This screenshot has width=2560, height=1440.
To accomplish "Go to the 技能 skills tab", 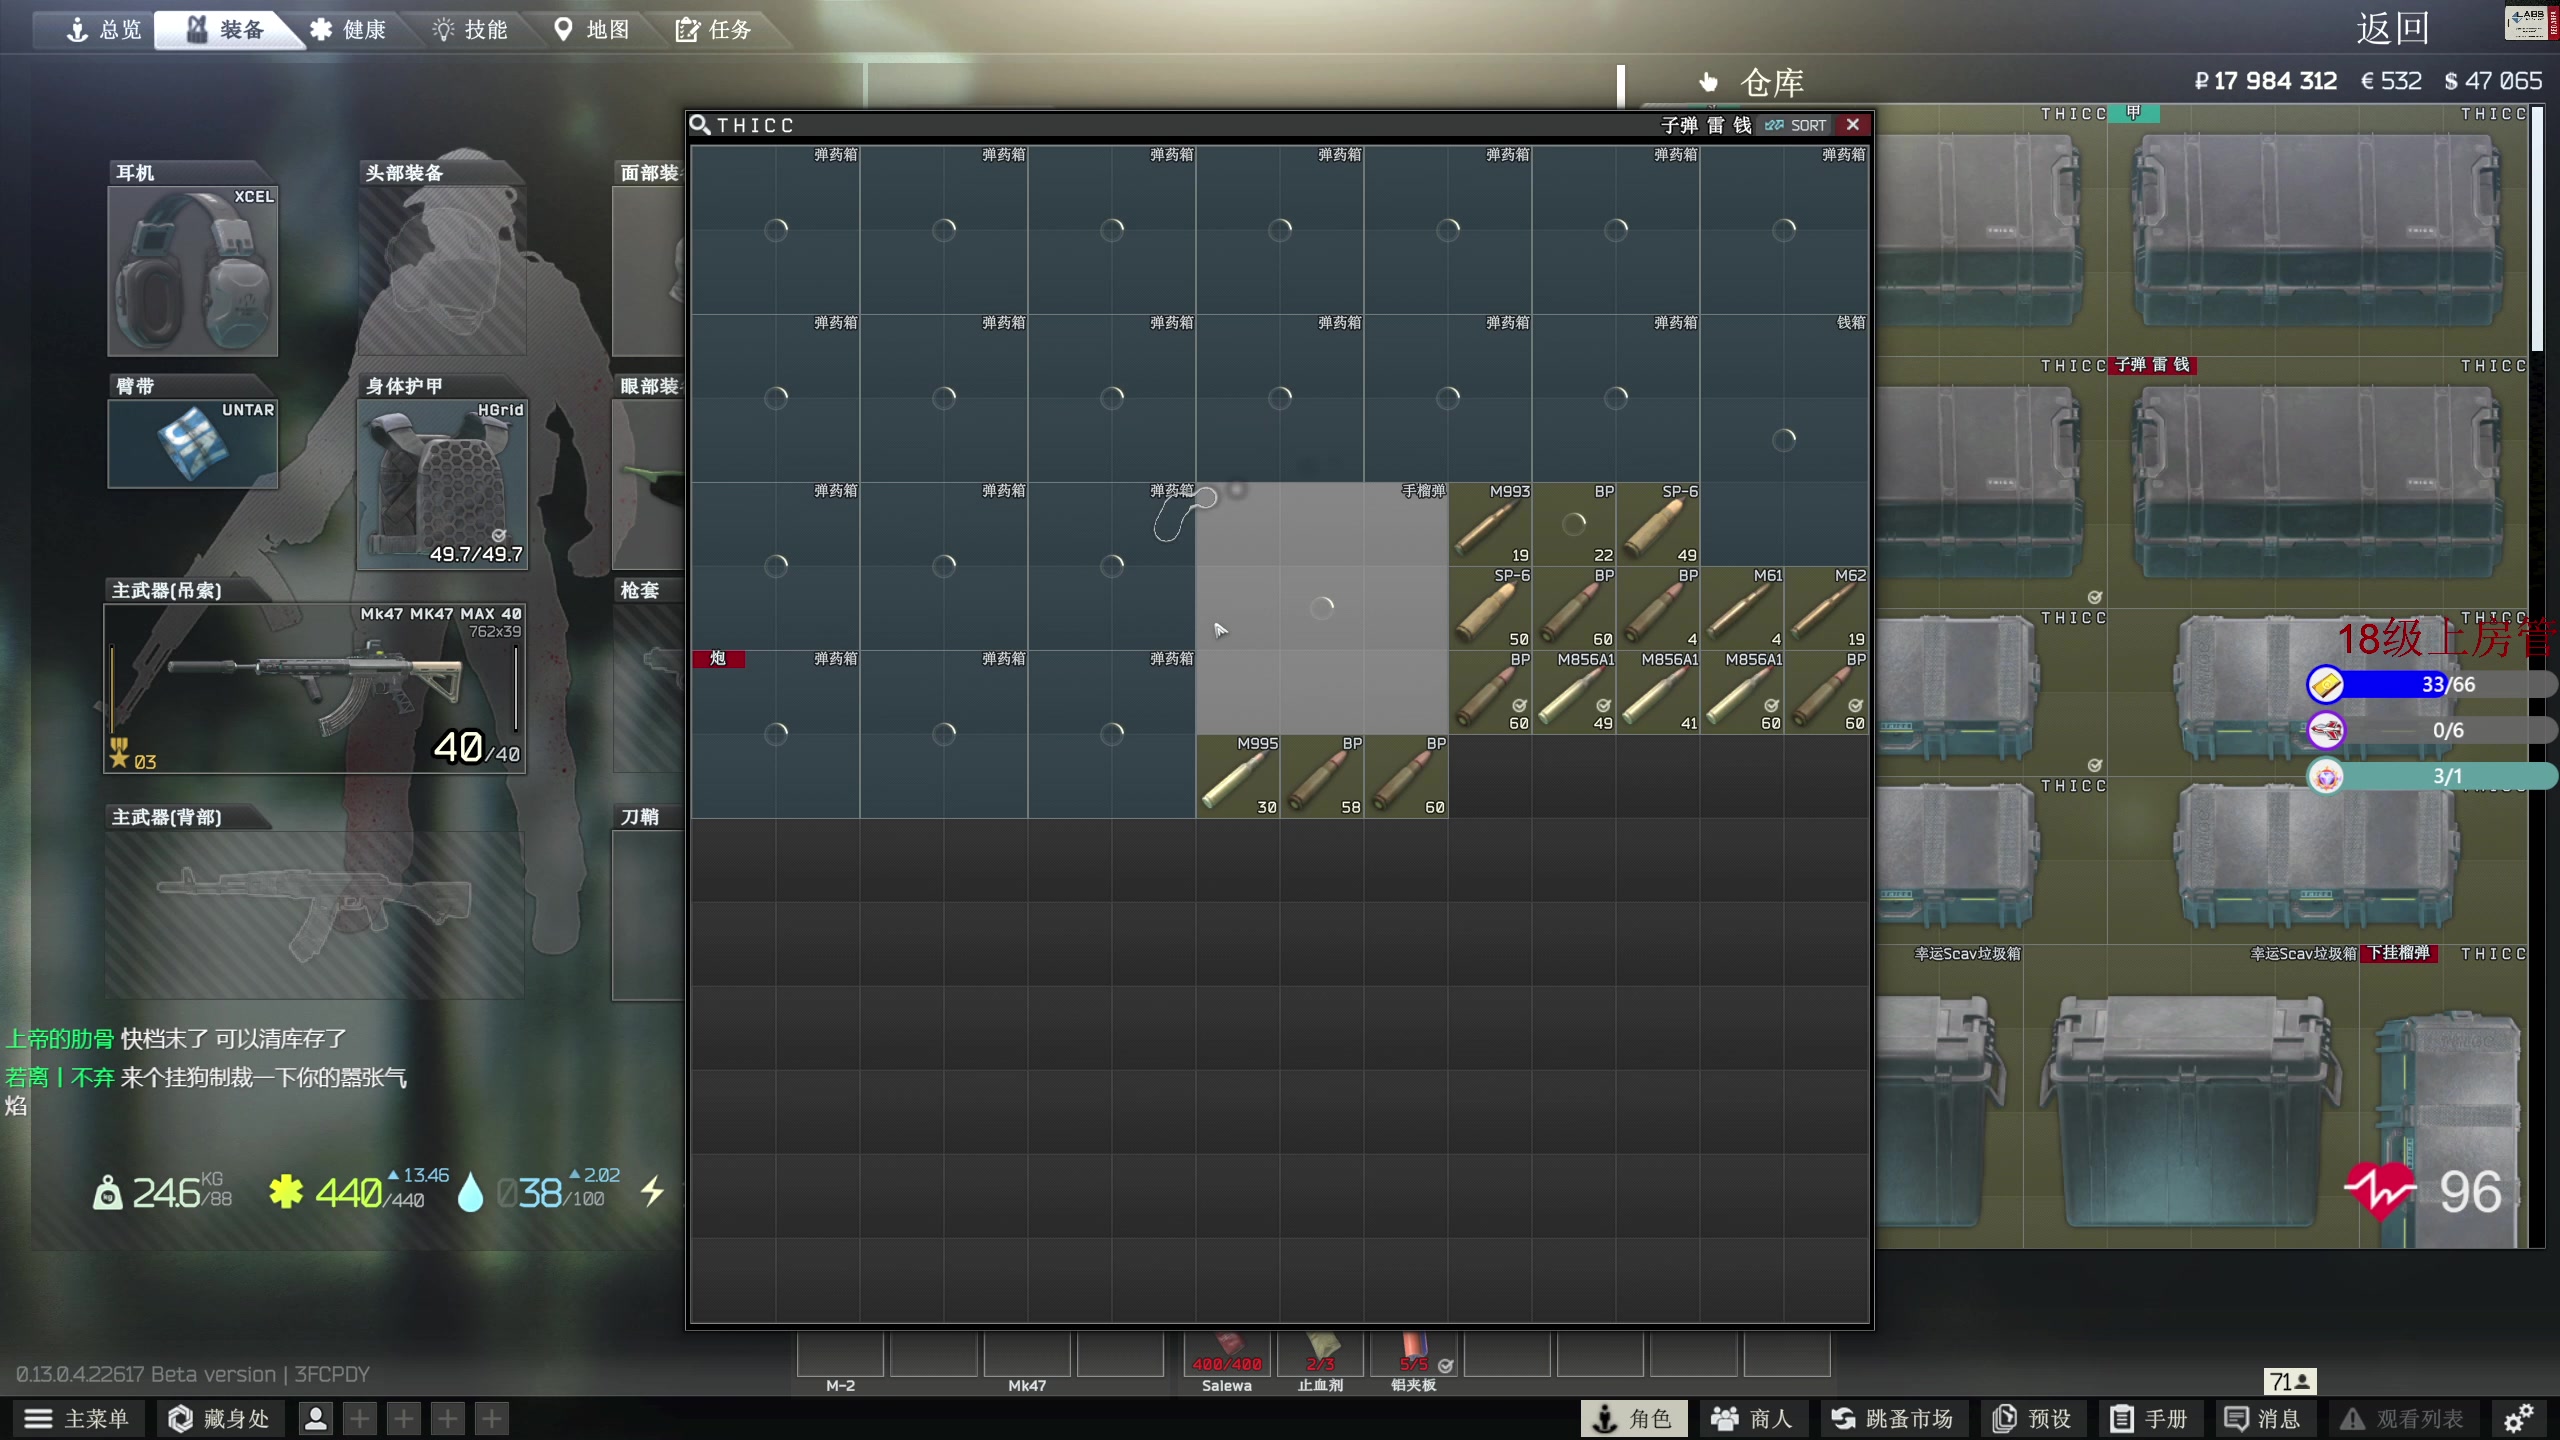I will pyautogui.click(x=470, y=30).
